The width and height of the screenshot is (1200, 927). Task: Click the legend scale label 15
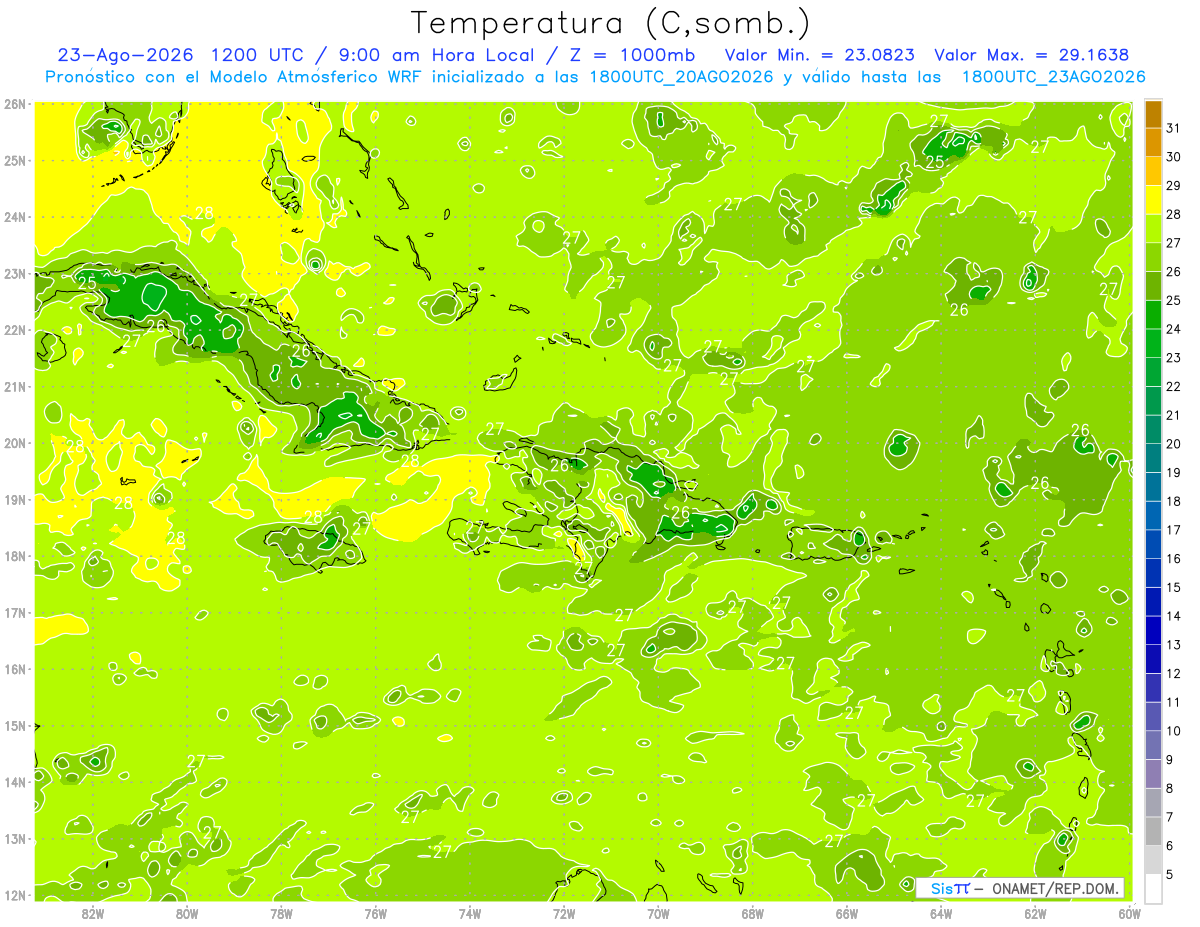1174,587
